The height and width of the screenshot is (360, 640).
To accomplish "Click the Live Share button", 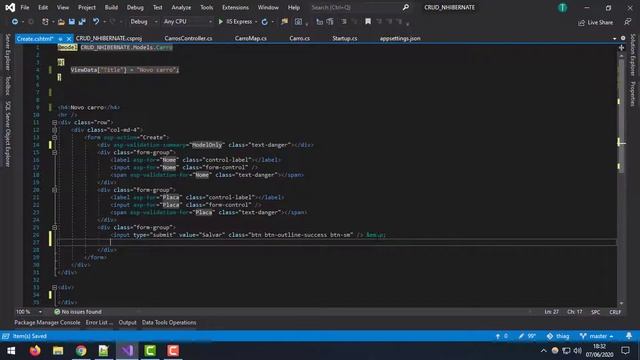I will click(x=596, y=22).
